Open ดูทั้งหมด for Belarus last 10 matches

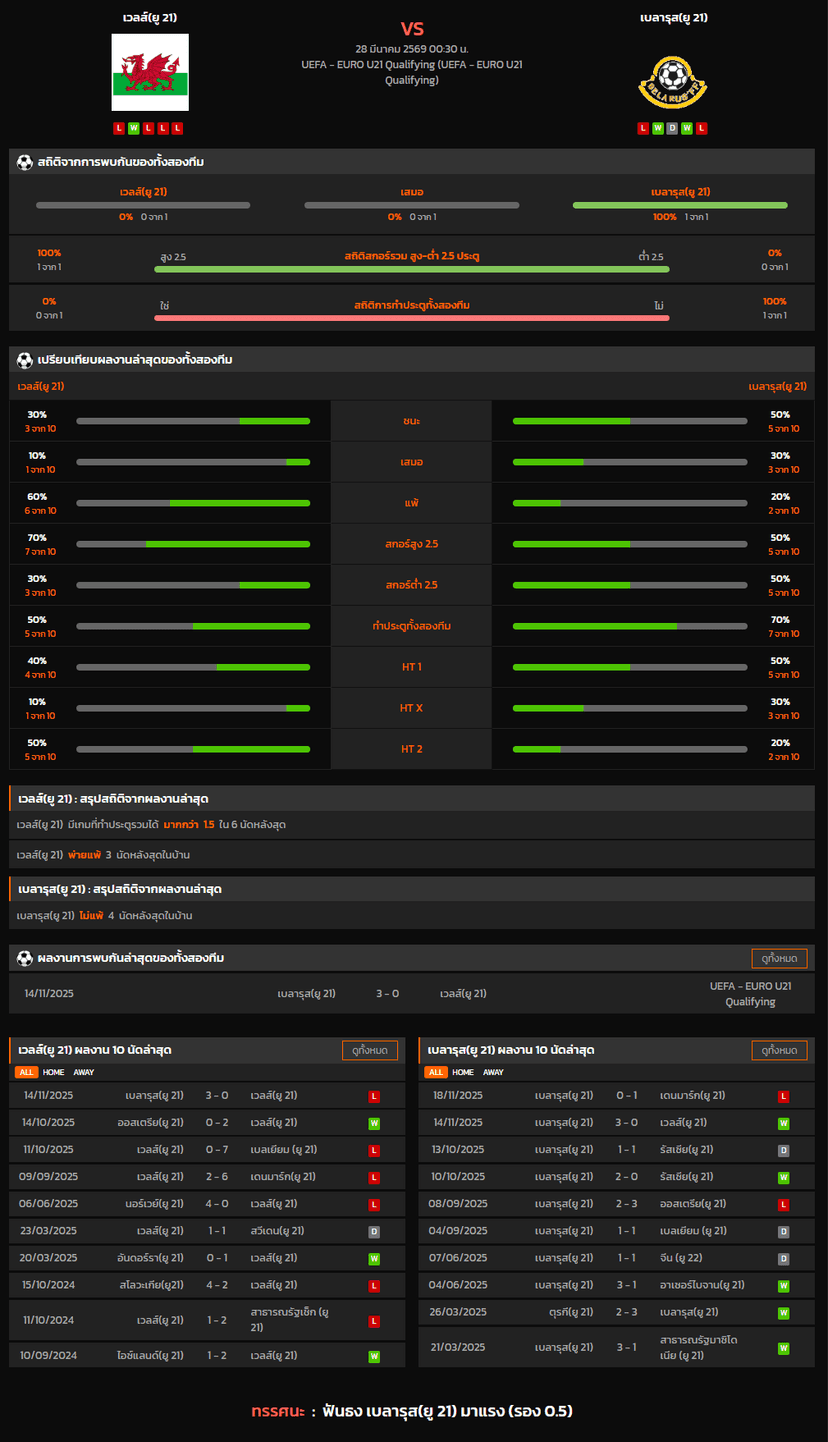(x=778, y=1050)
